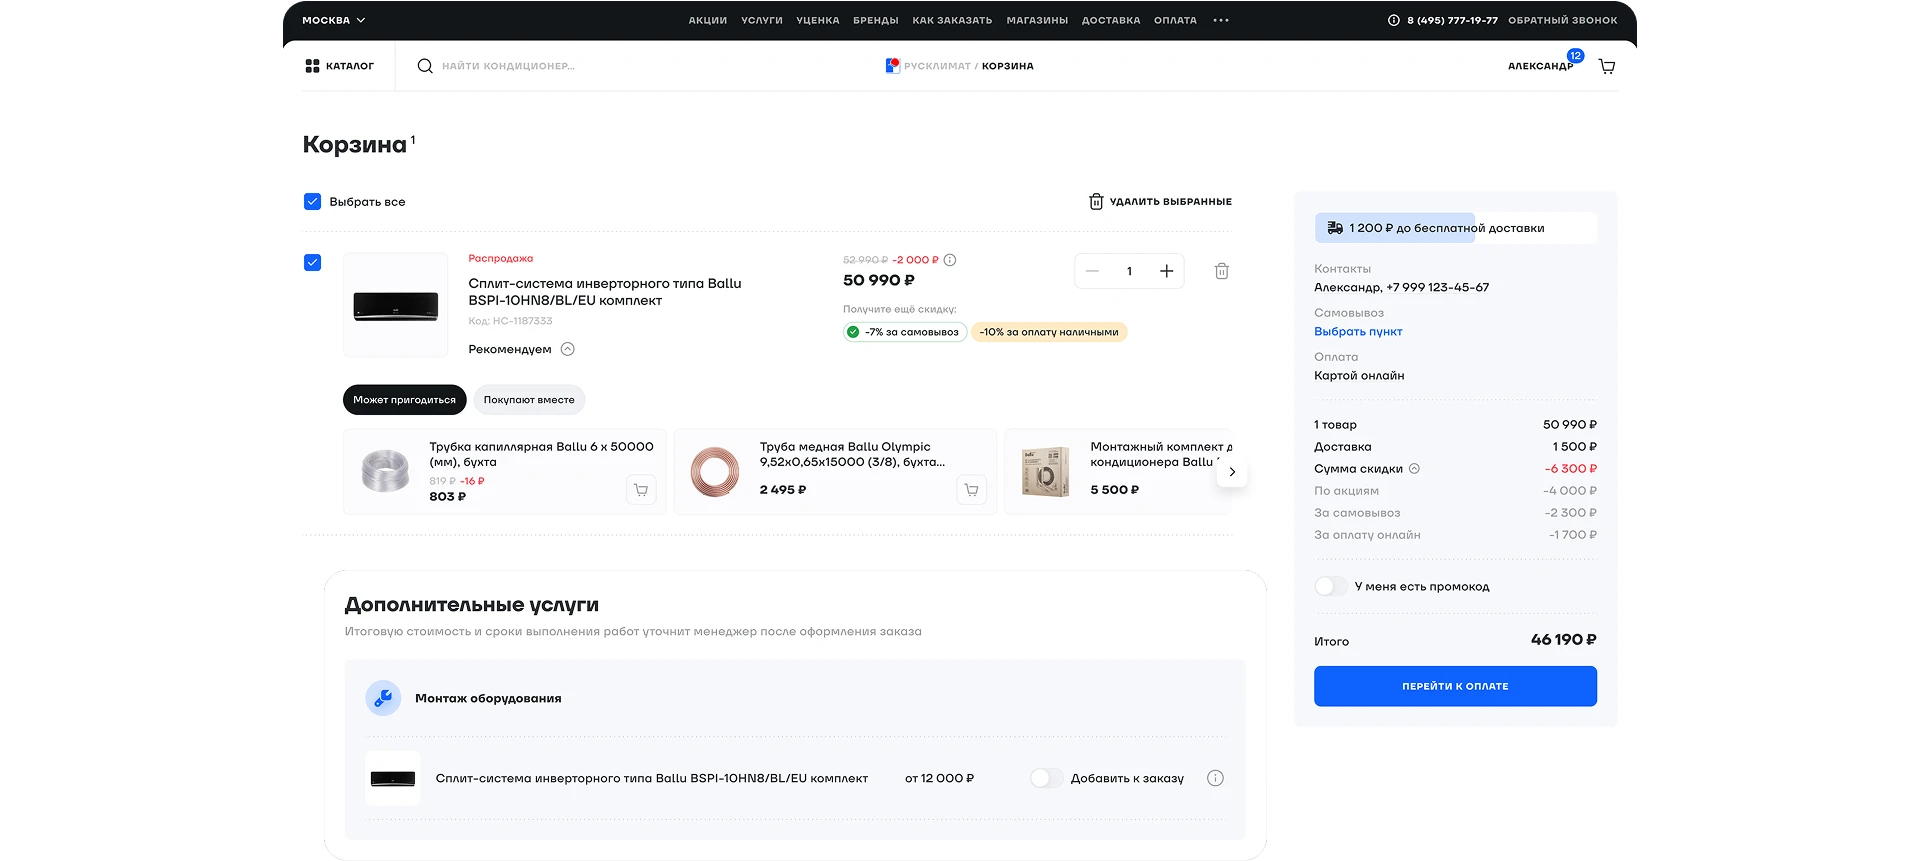Open the Услуги menu item
Image resolution: width=1920 pixels, height=861 pixels.
762,20
